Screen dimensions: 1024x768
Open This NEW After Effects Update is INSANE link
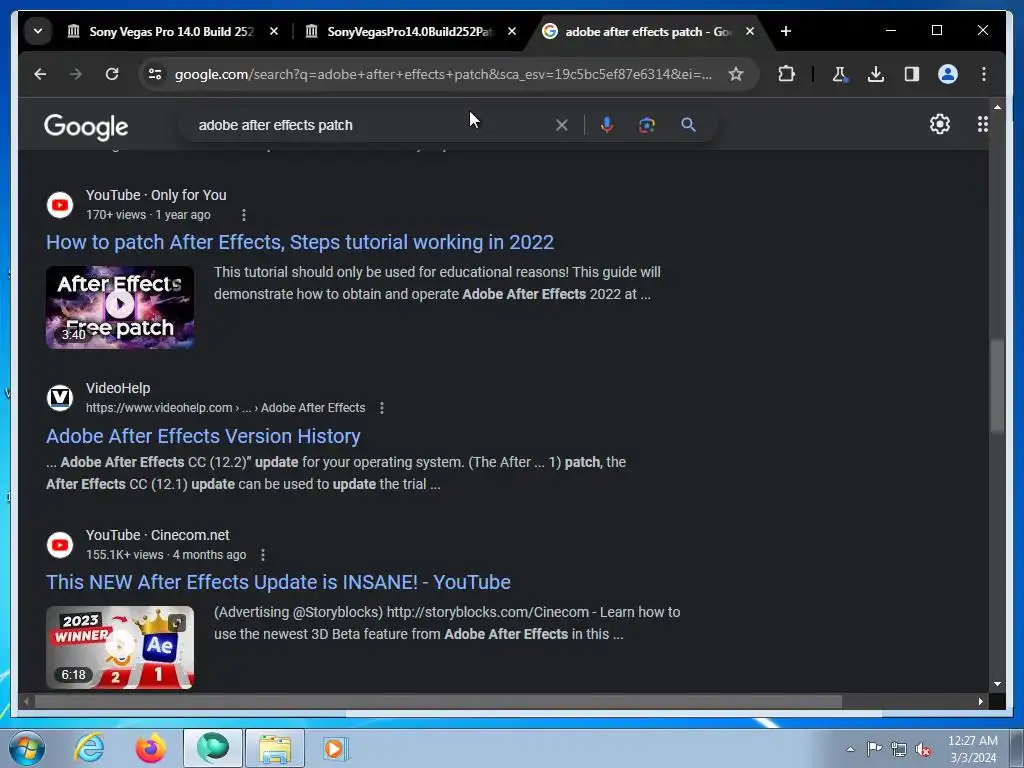[278, 582]
